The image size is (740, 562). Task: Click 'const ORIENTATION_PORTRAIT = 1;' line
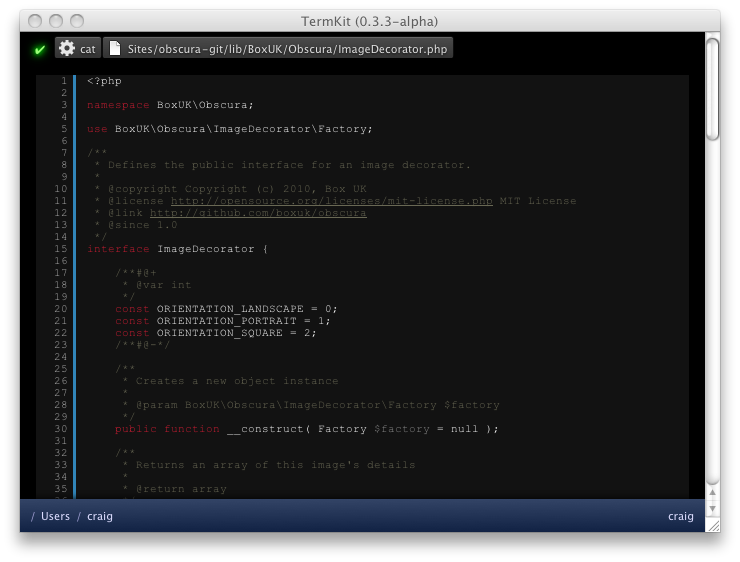coord(223,321)
